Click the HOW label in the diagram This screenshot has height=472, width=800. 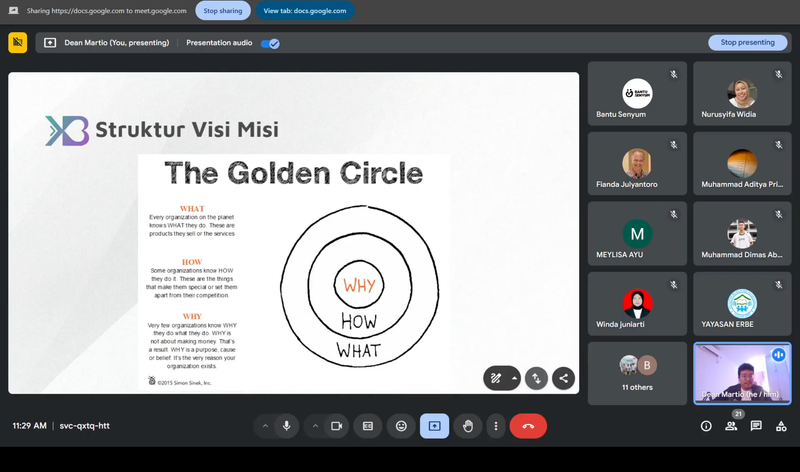click(x=359, y=321)
